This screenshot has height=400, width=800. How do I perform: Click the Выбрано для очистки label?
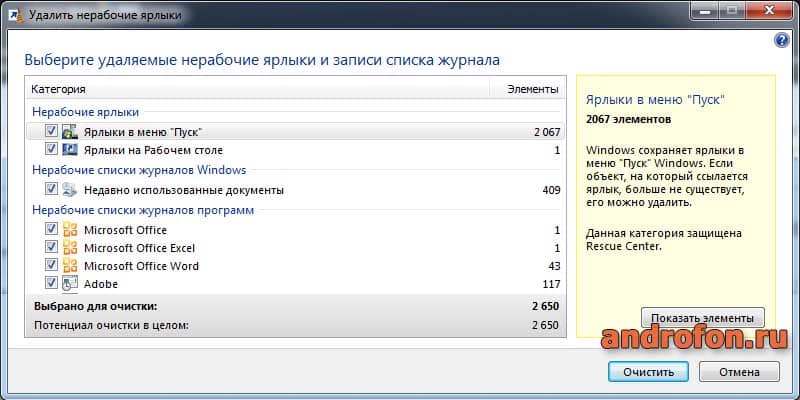tap(96, 307)
